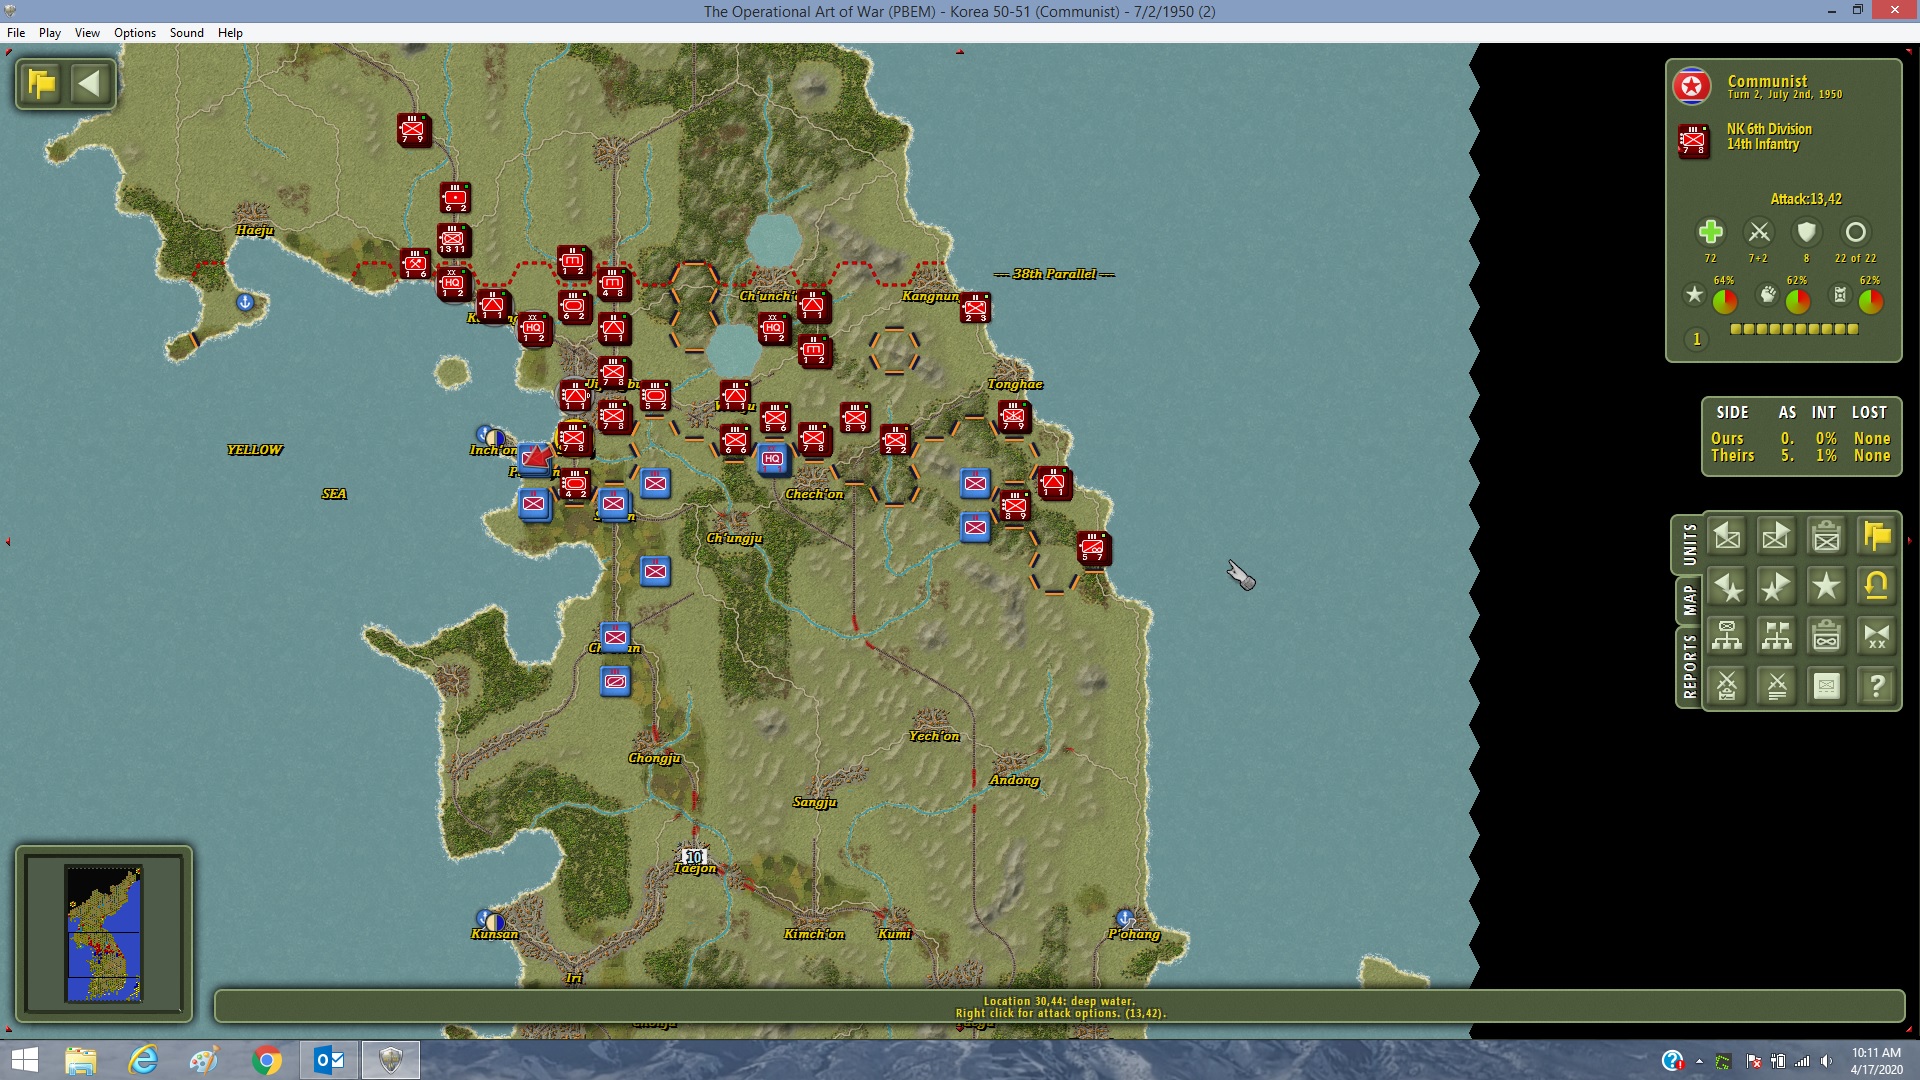Launch Internet Explorer from the taskbar
Image resolution: width=1920 pixels, height=1080 pixels.
coord(144,1060)
